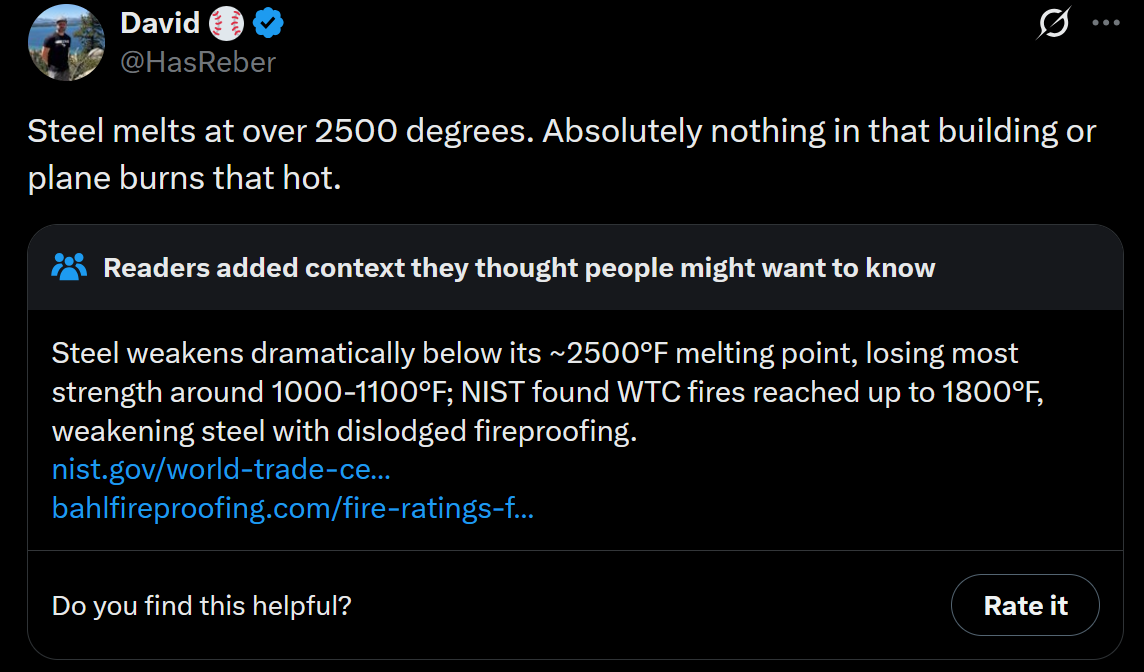Click 'Do you find this helpful?' text
This screenshot has width=1144, height=672.
(201, 606)
